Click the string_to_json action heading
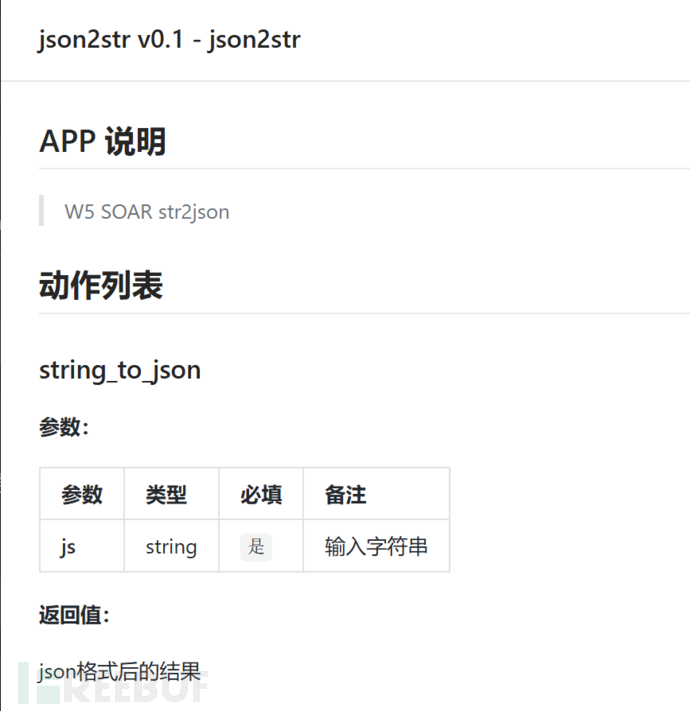Image resolution: width=690 pixels, height=711 pixels. pyautogui.click(x=120, y=370)
